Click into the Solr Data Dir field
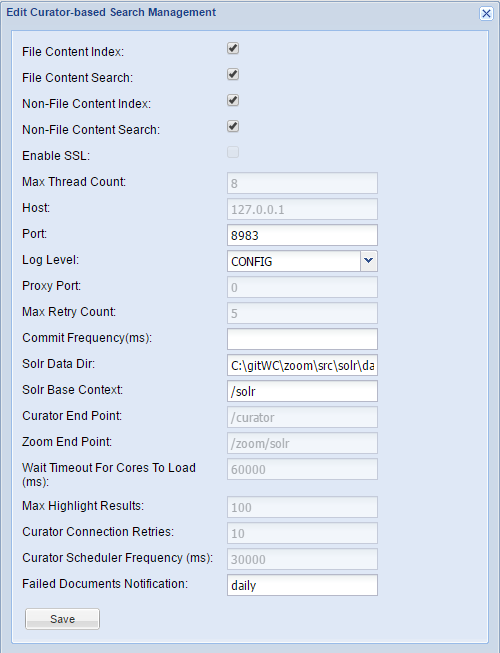 302,365
